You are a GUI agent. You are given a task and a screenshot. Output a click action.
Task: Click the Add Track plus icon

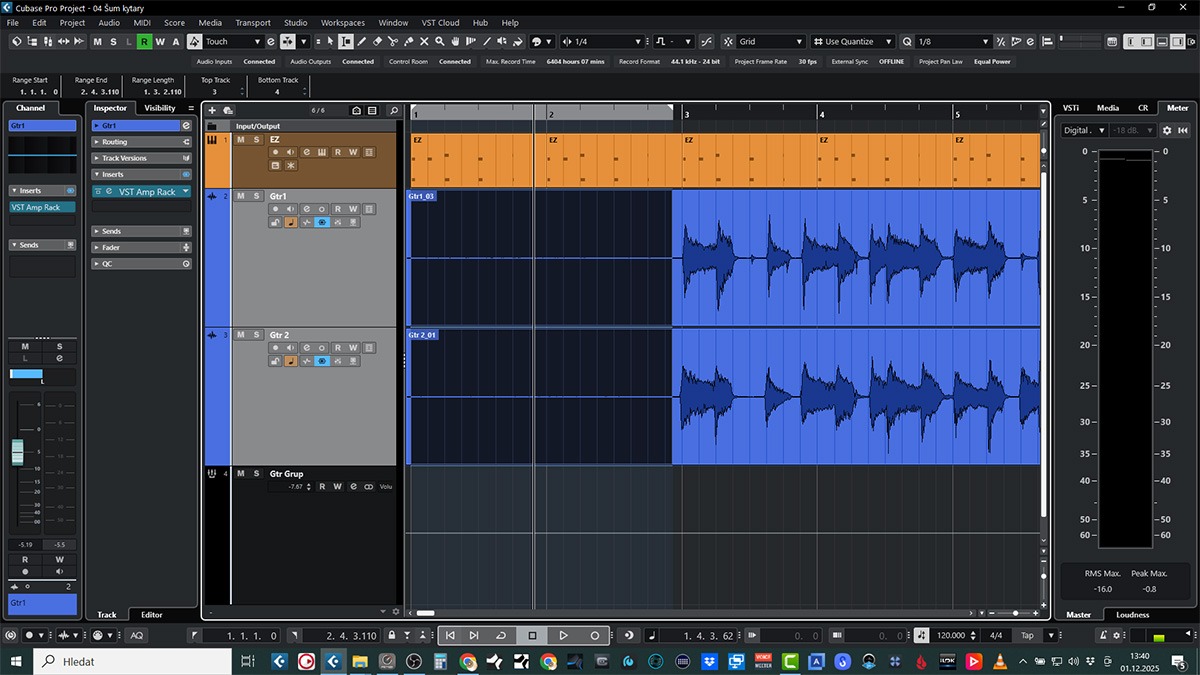(212, 110)
